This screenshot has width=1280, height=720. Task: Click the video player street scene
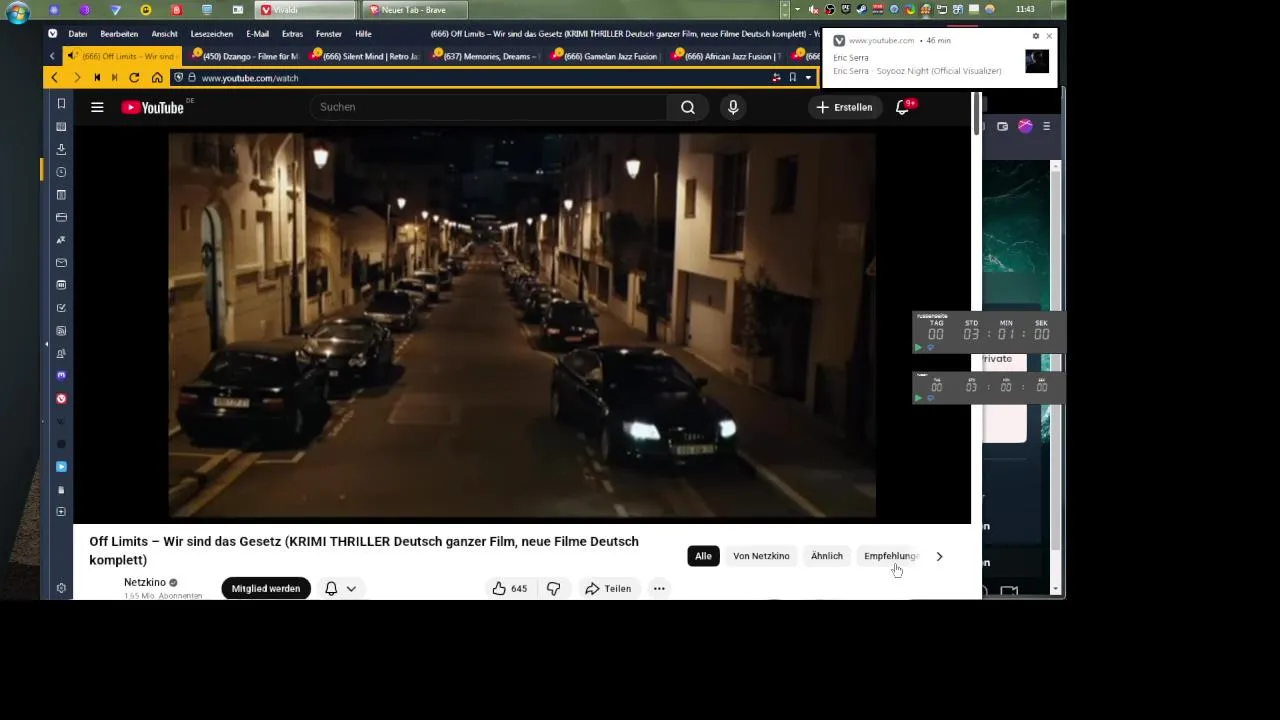coord(522,325)
